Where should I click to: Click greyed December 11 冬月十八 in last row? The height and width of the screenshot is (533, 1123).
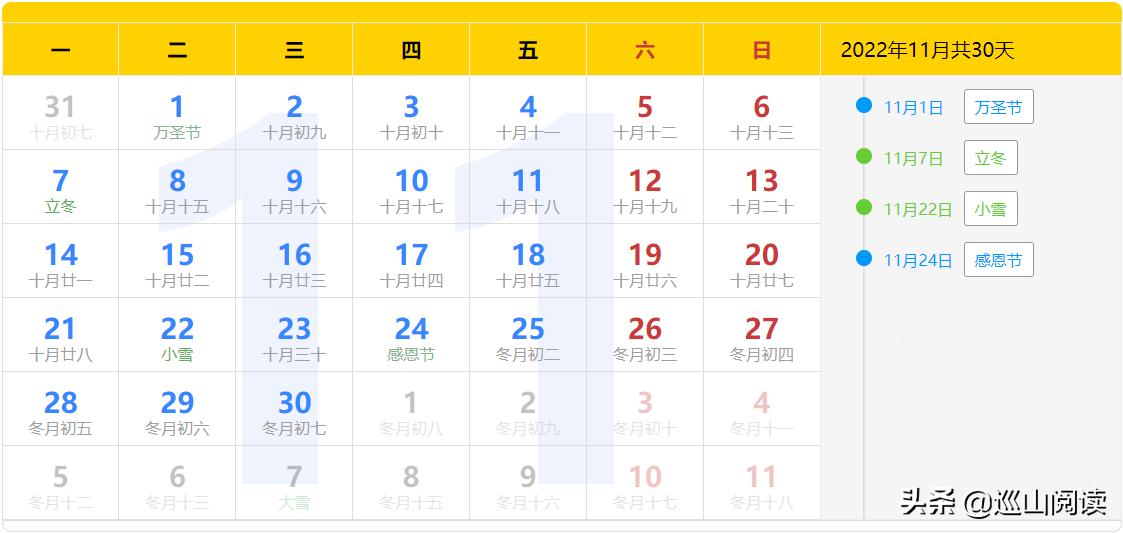tap(762, 483)
